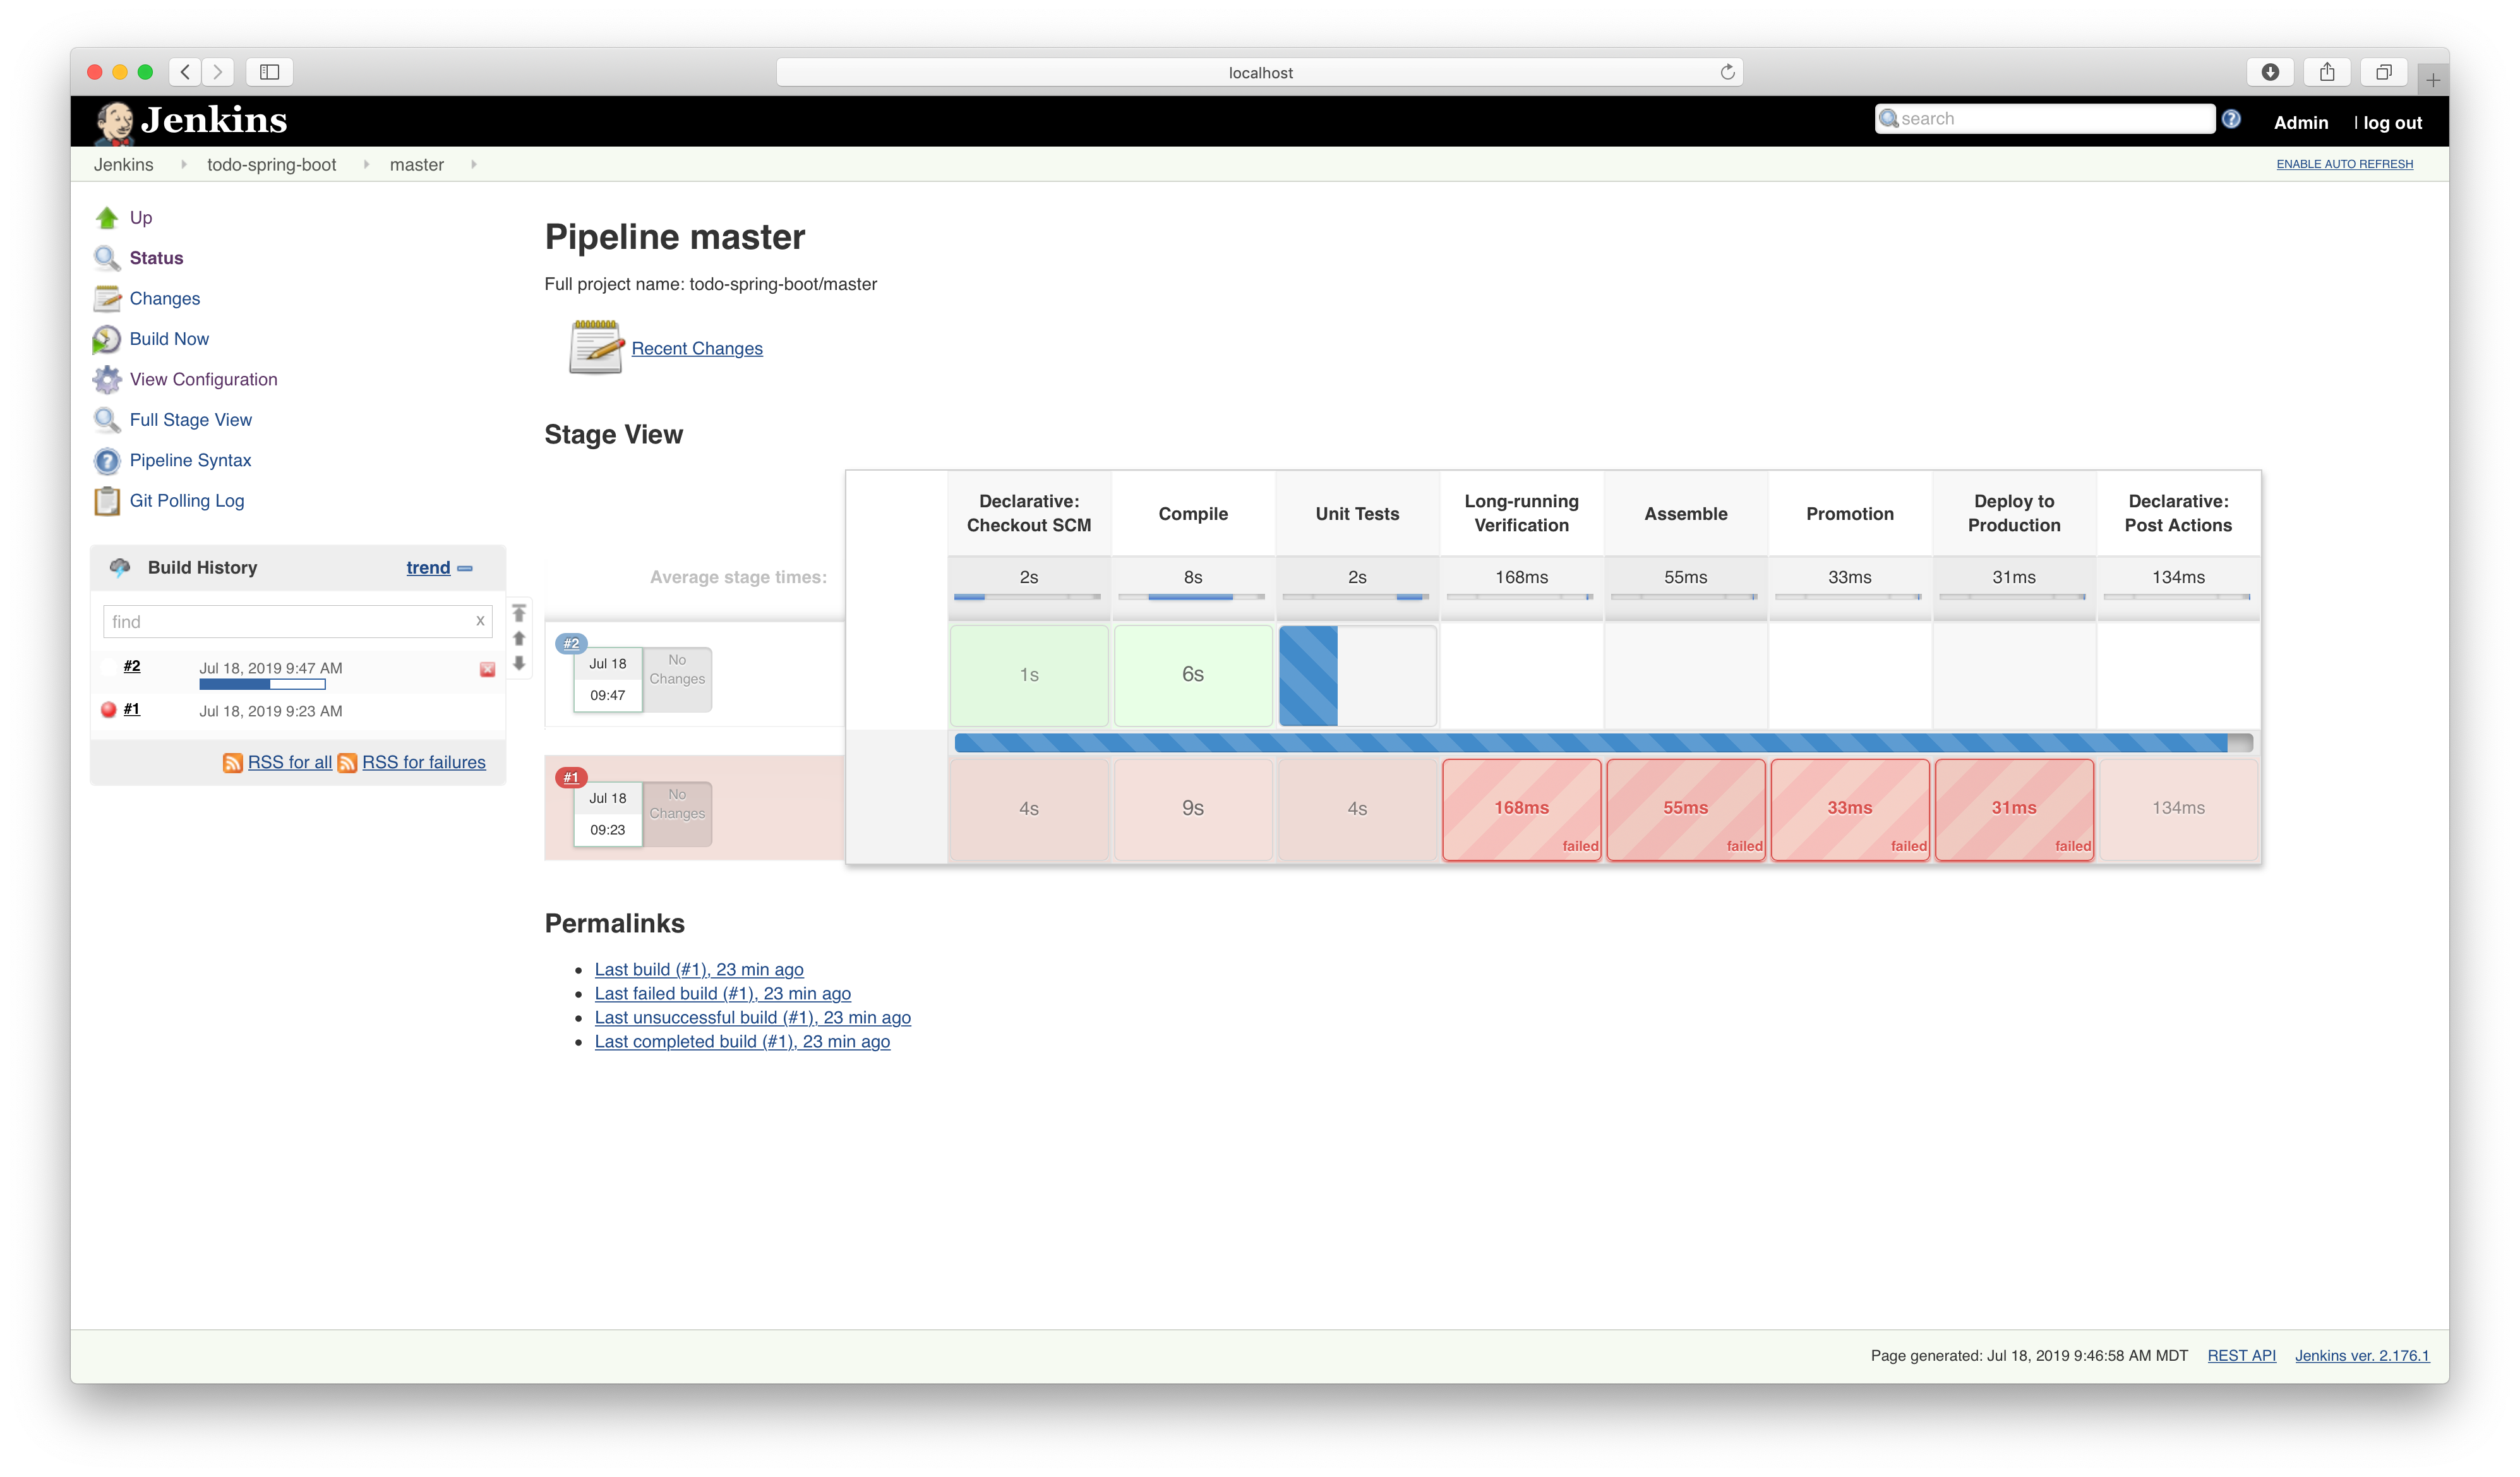2520x1477 pixels.
Task: Expand the master breadcrumb dropdown arrow
Action: (x=474, y=165)
